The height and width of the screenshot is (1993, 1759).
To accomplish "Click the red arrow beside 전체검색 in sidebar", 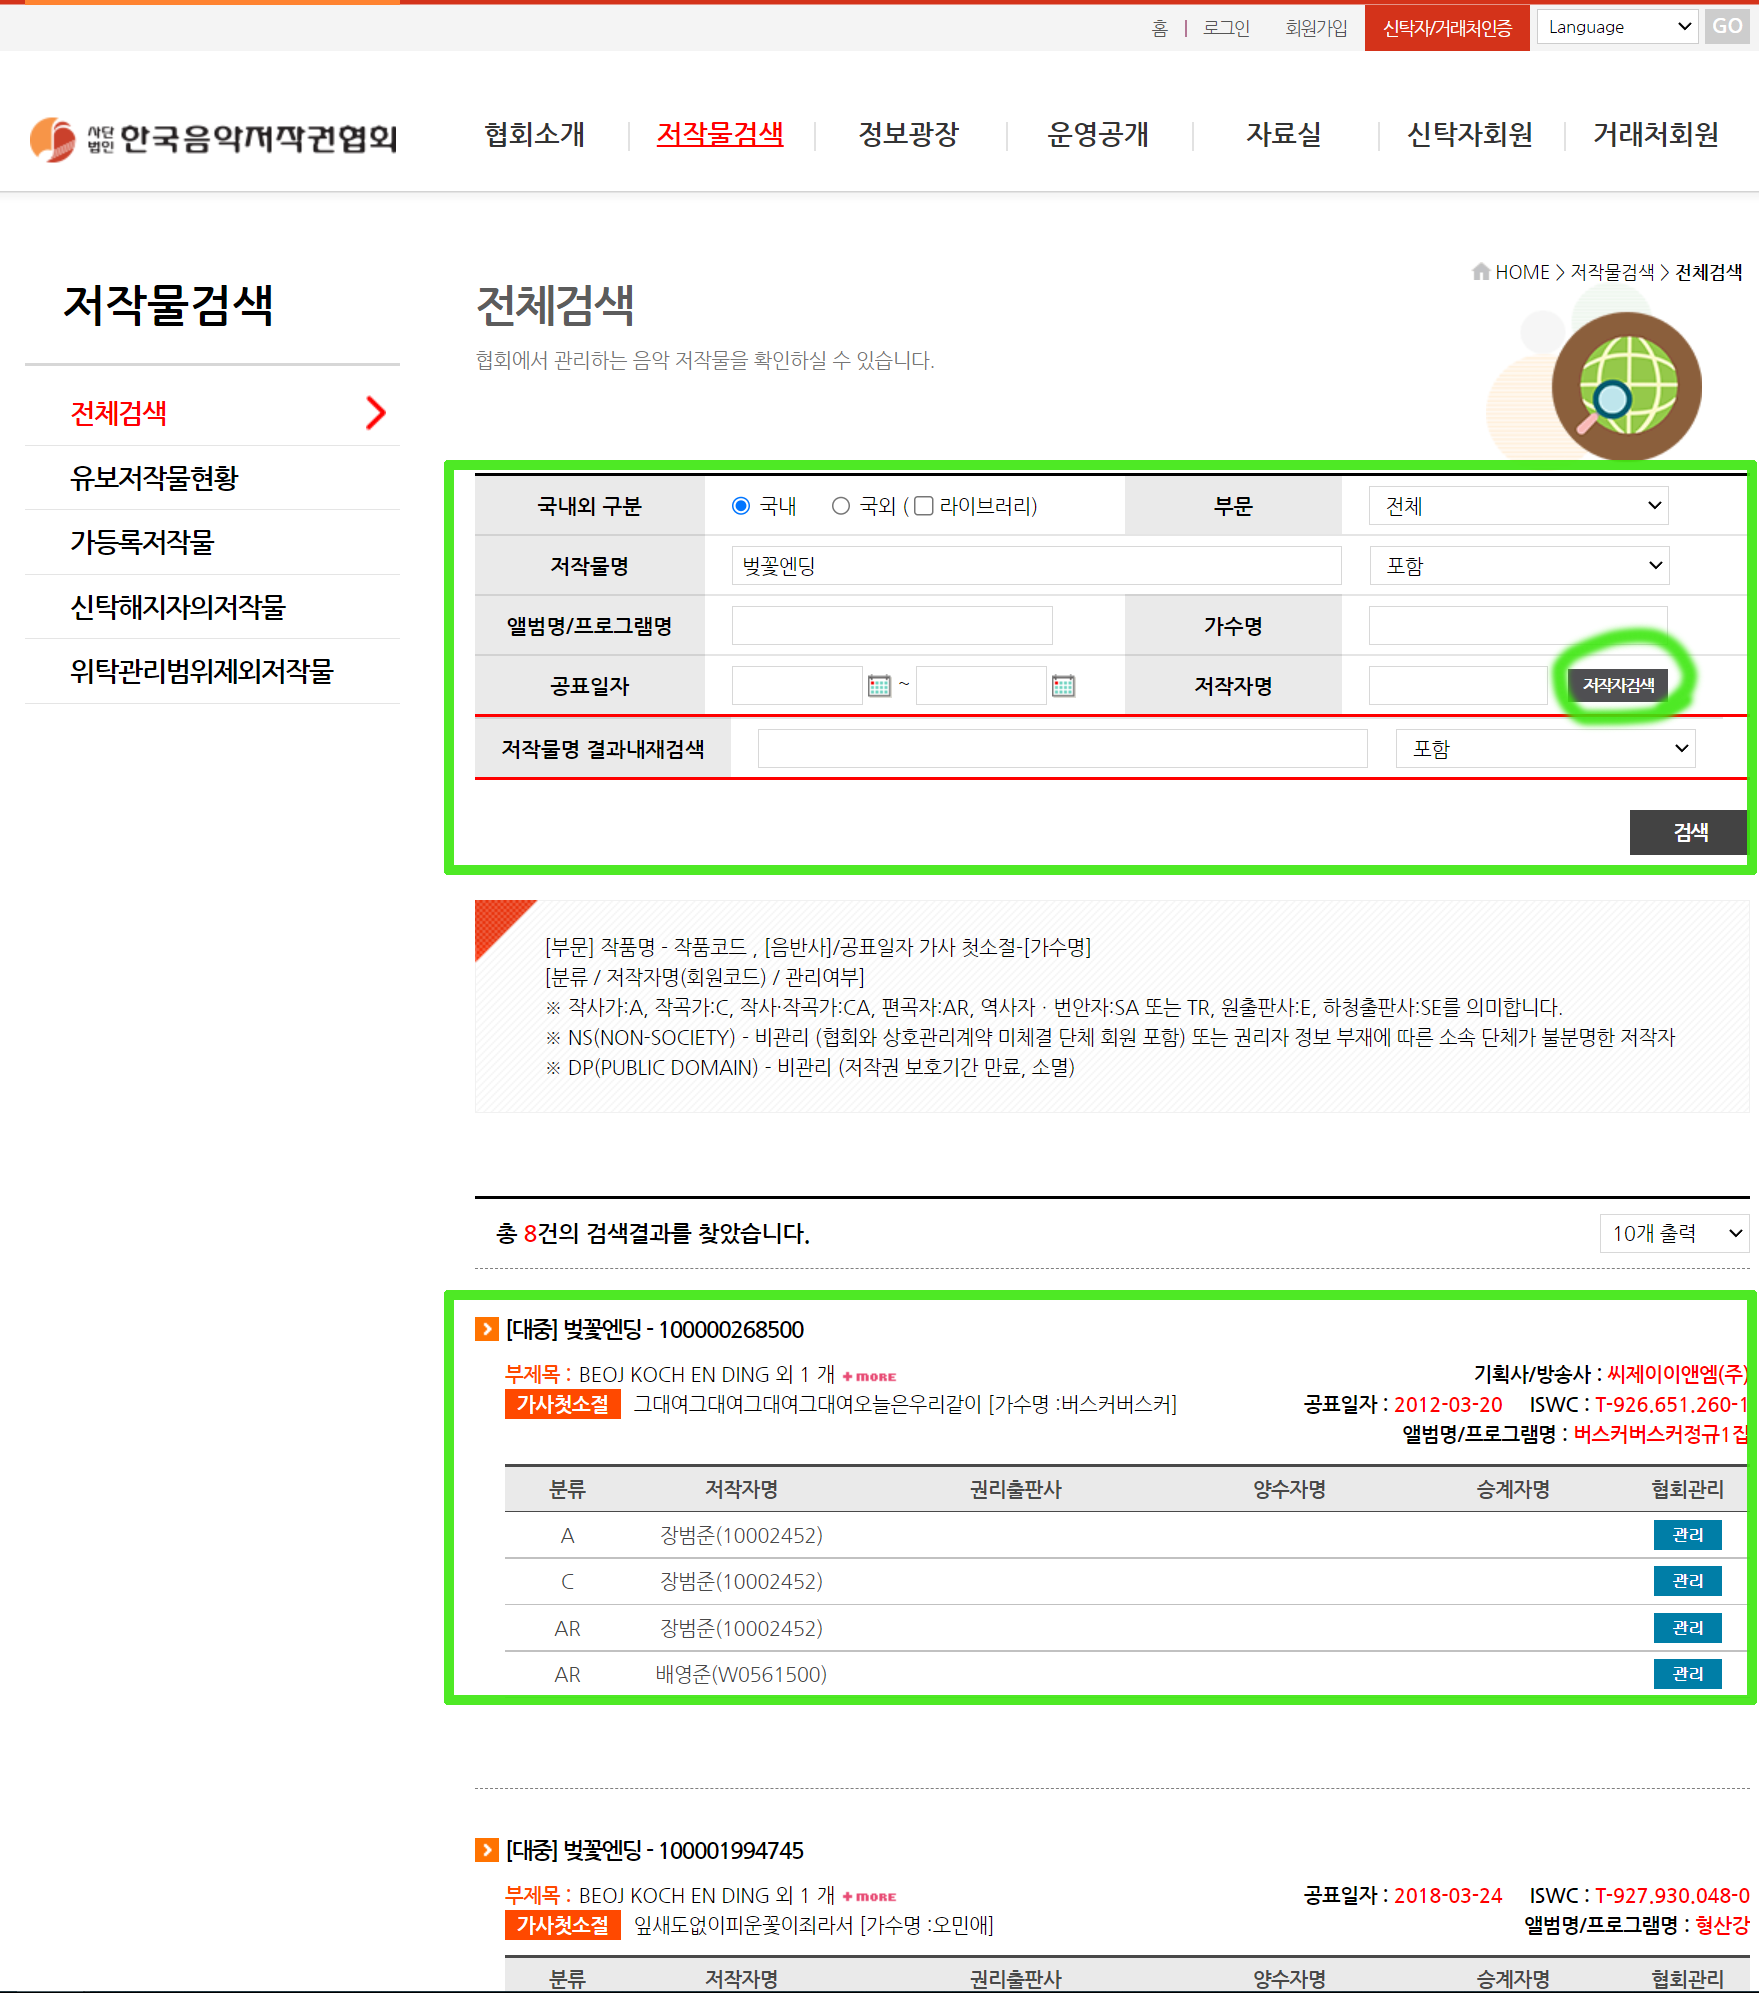I will click(376, 412).
